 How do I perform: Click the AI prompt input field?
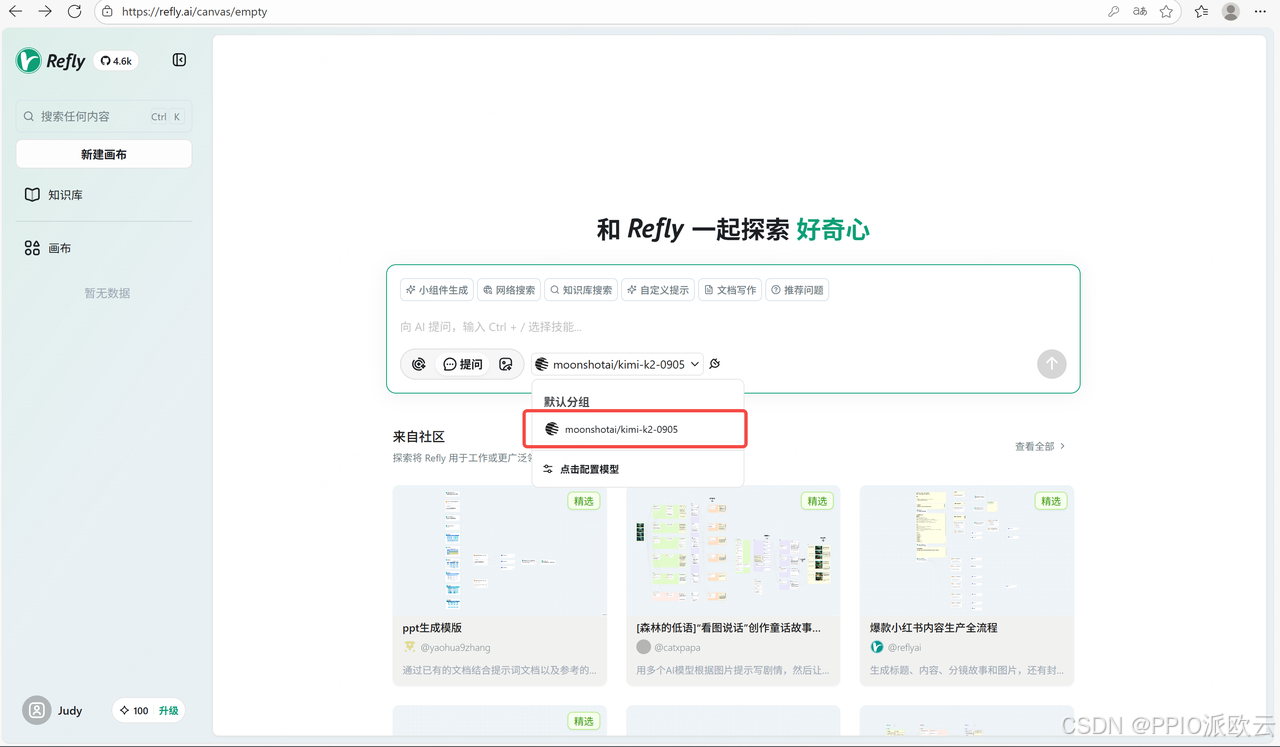coord(733,327)
